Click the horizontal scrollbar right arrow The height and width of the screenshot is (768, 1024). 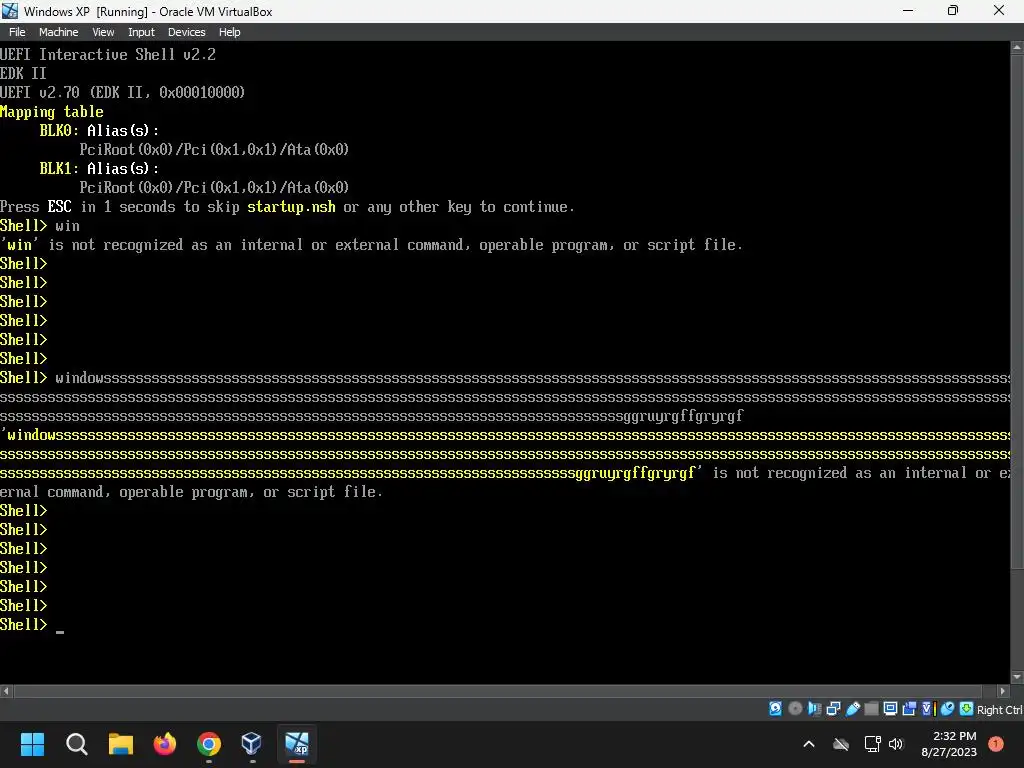point(1004,691)
